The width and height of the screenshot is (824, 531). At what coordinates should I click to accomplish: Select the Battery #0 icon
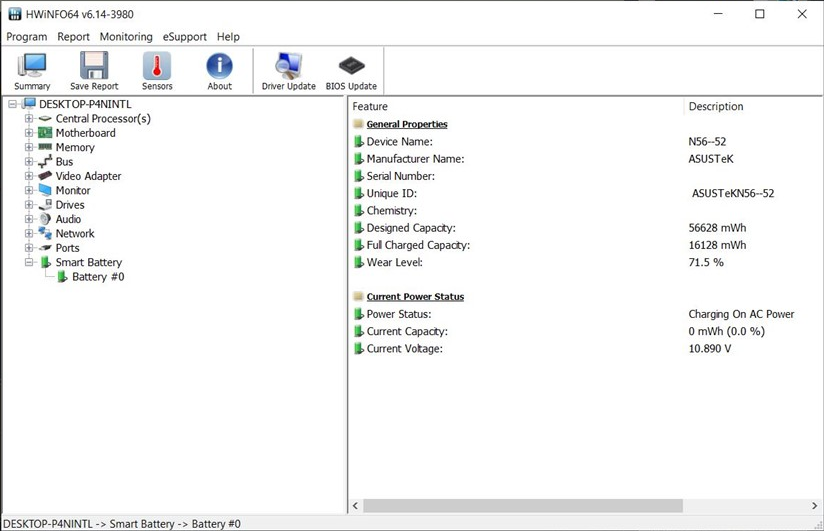coord(62,277)
